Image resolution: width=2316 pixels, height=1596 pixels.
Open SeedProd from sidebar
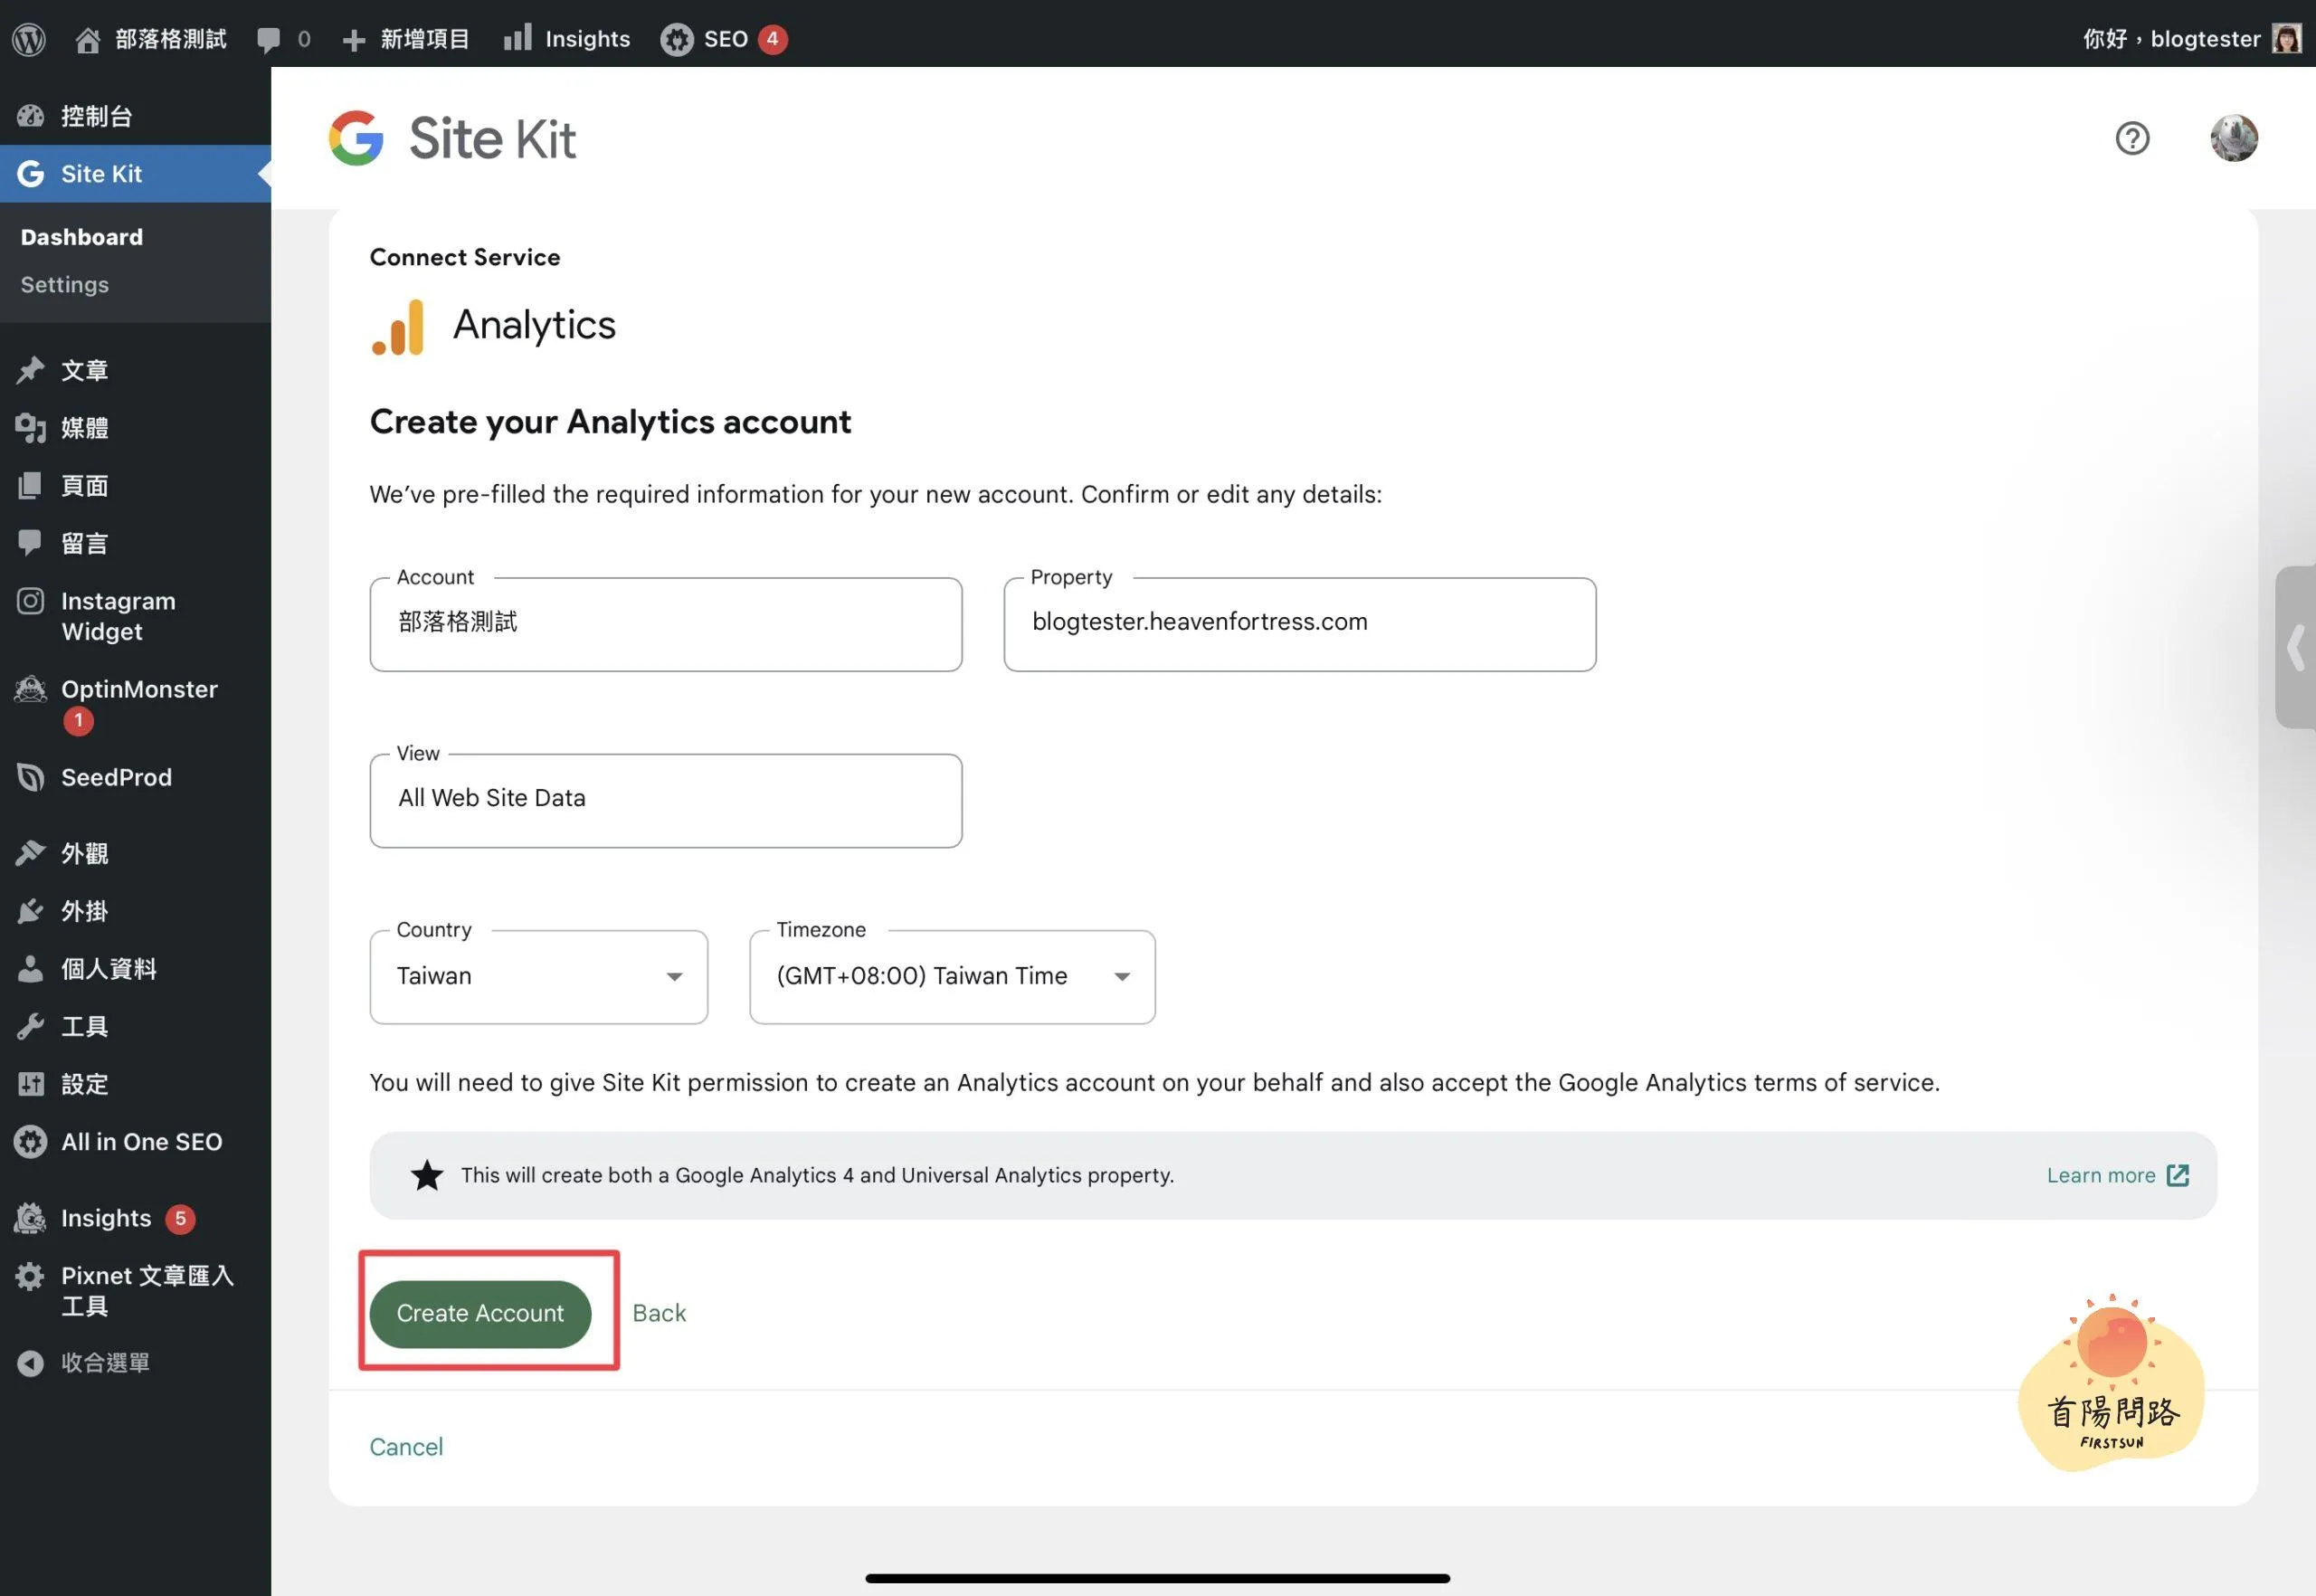pyautogui.click(x=116, y=778)
